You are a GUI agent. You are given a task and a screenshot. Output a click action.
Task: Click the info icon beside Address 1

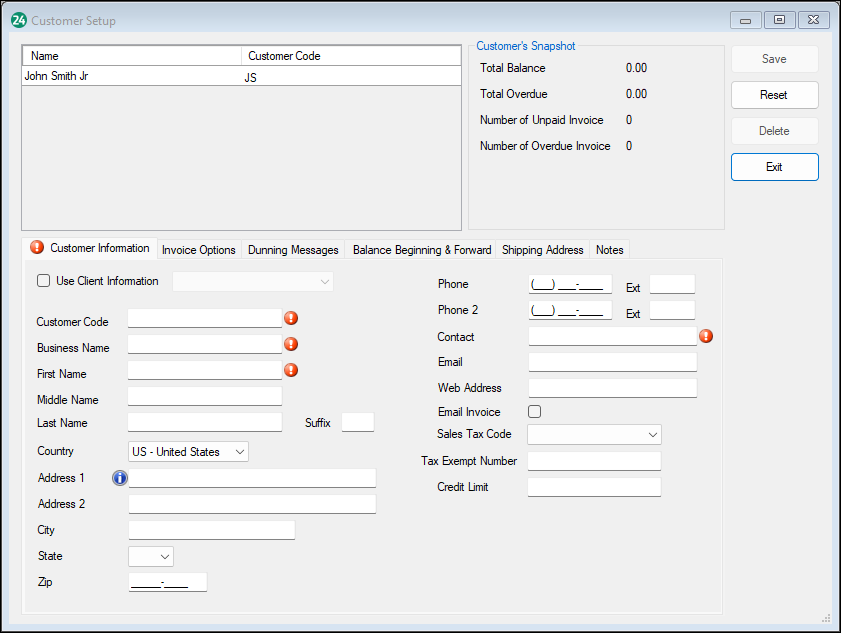coord(119,478)
